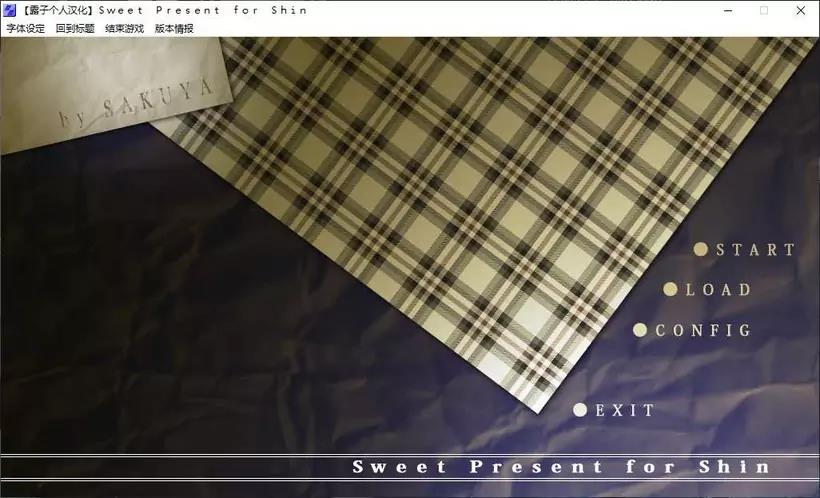Click the START text button

(756, 250)
